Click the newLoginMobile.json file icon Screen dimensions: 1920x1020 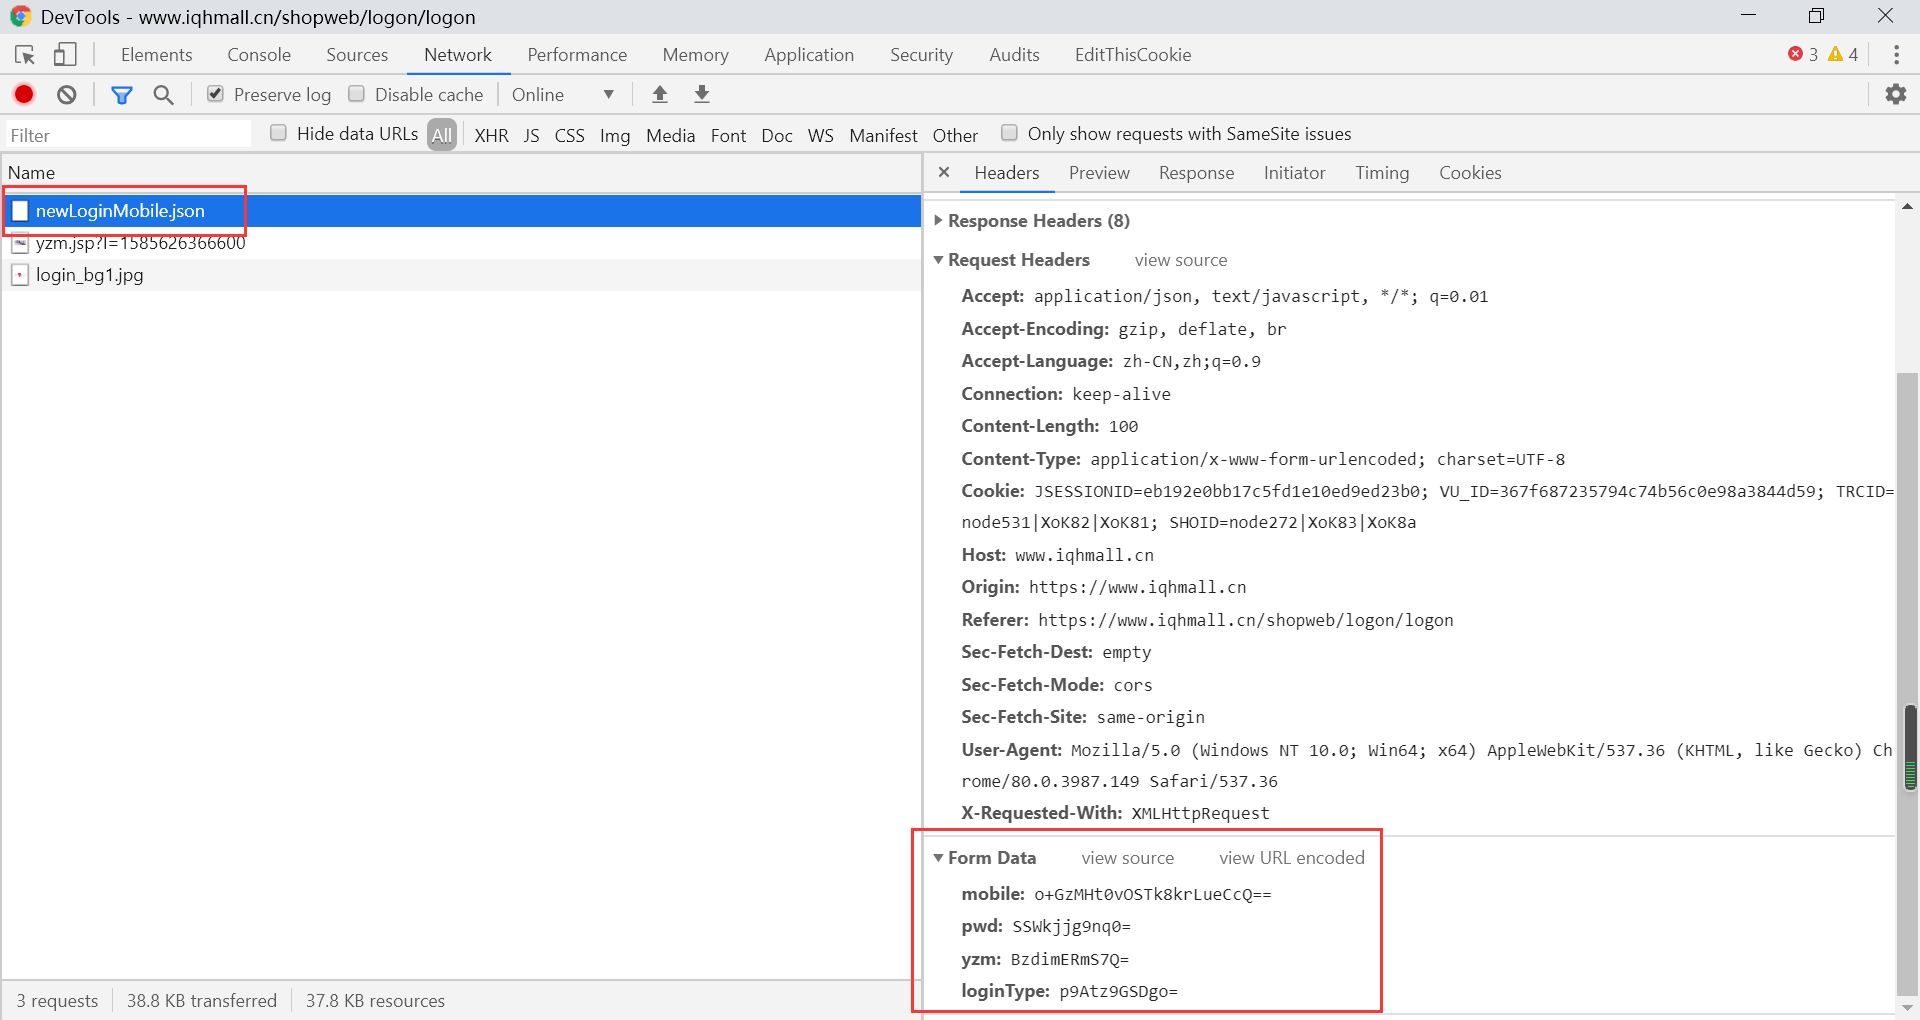coord(20,211)
